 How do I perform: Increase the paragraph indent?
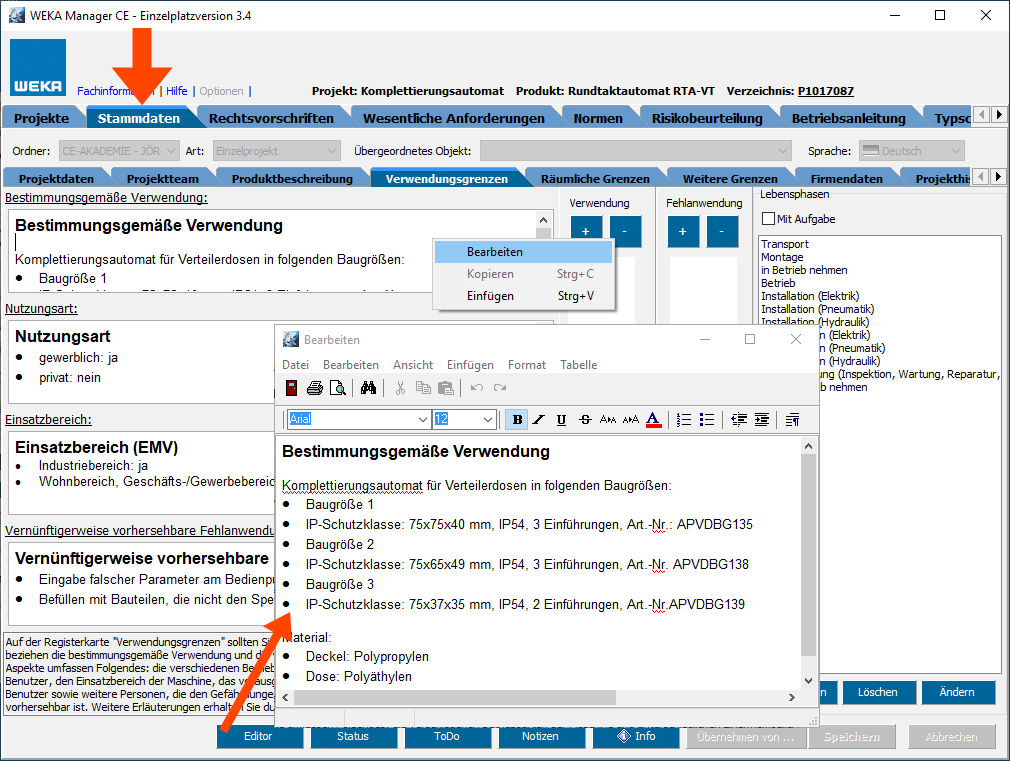(762, 420)
